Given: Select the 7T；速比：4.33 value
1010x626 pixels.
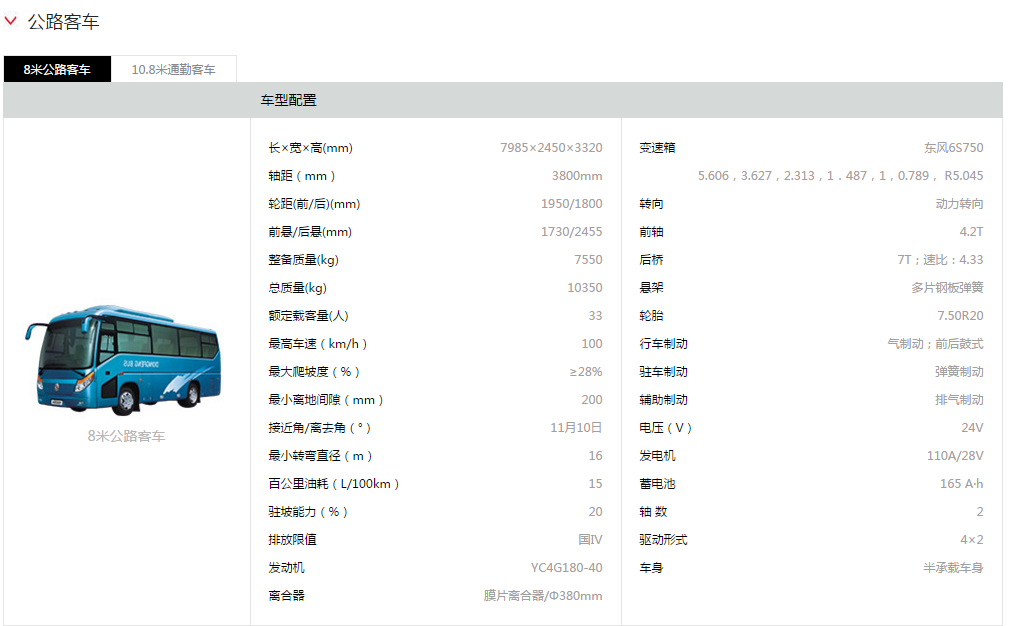Looking at the screenshot, I should tap(940, 260).
